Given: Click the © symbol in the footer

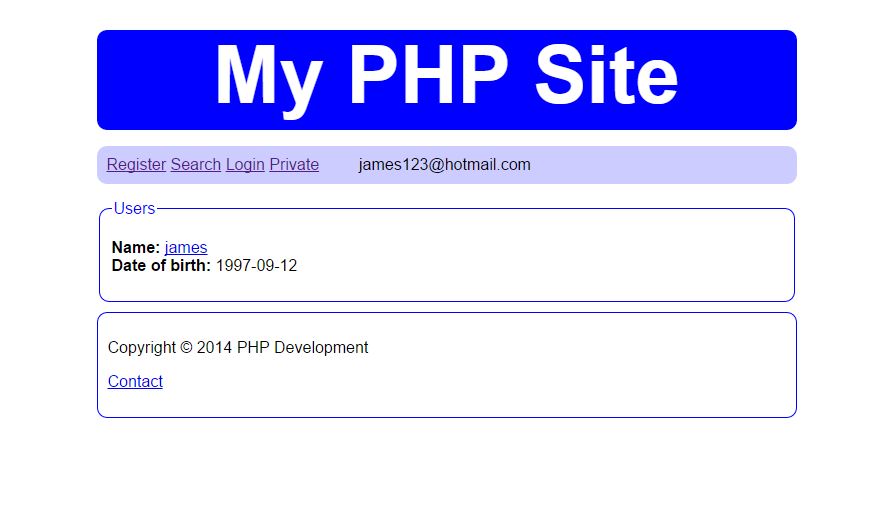Looking at the screenshot, I should [x=186, y=348].
